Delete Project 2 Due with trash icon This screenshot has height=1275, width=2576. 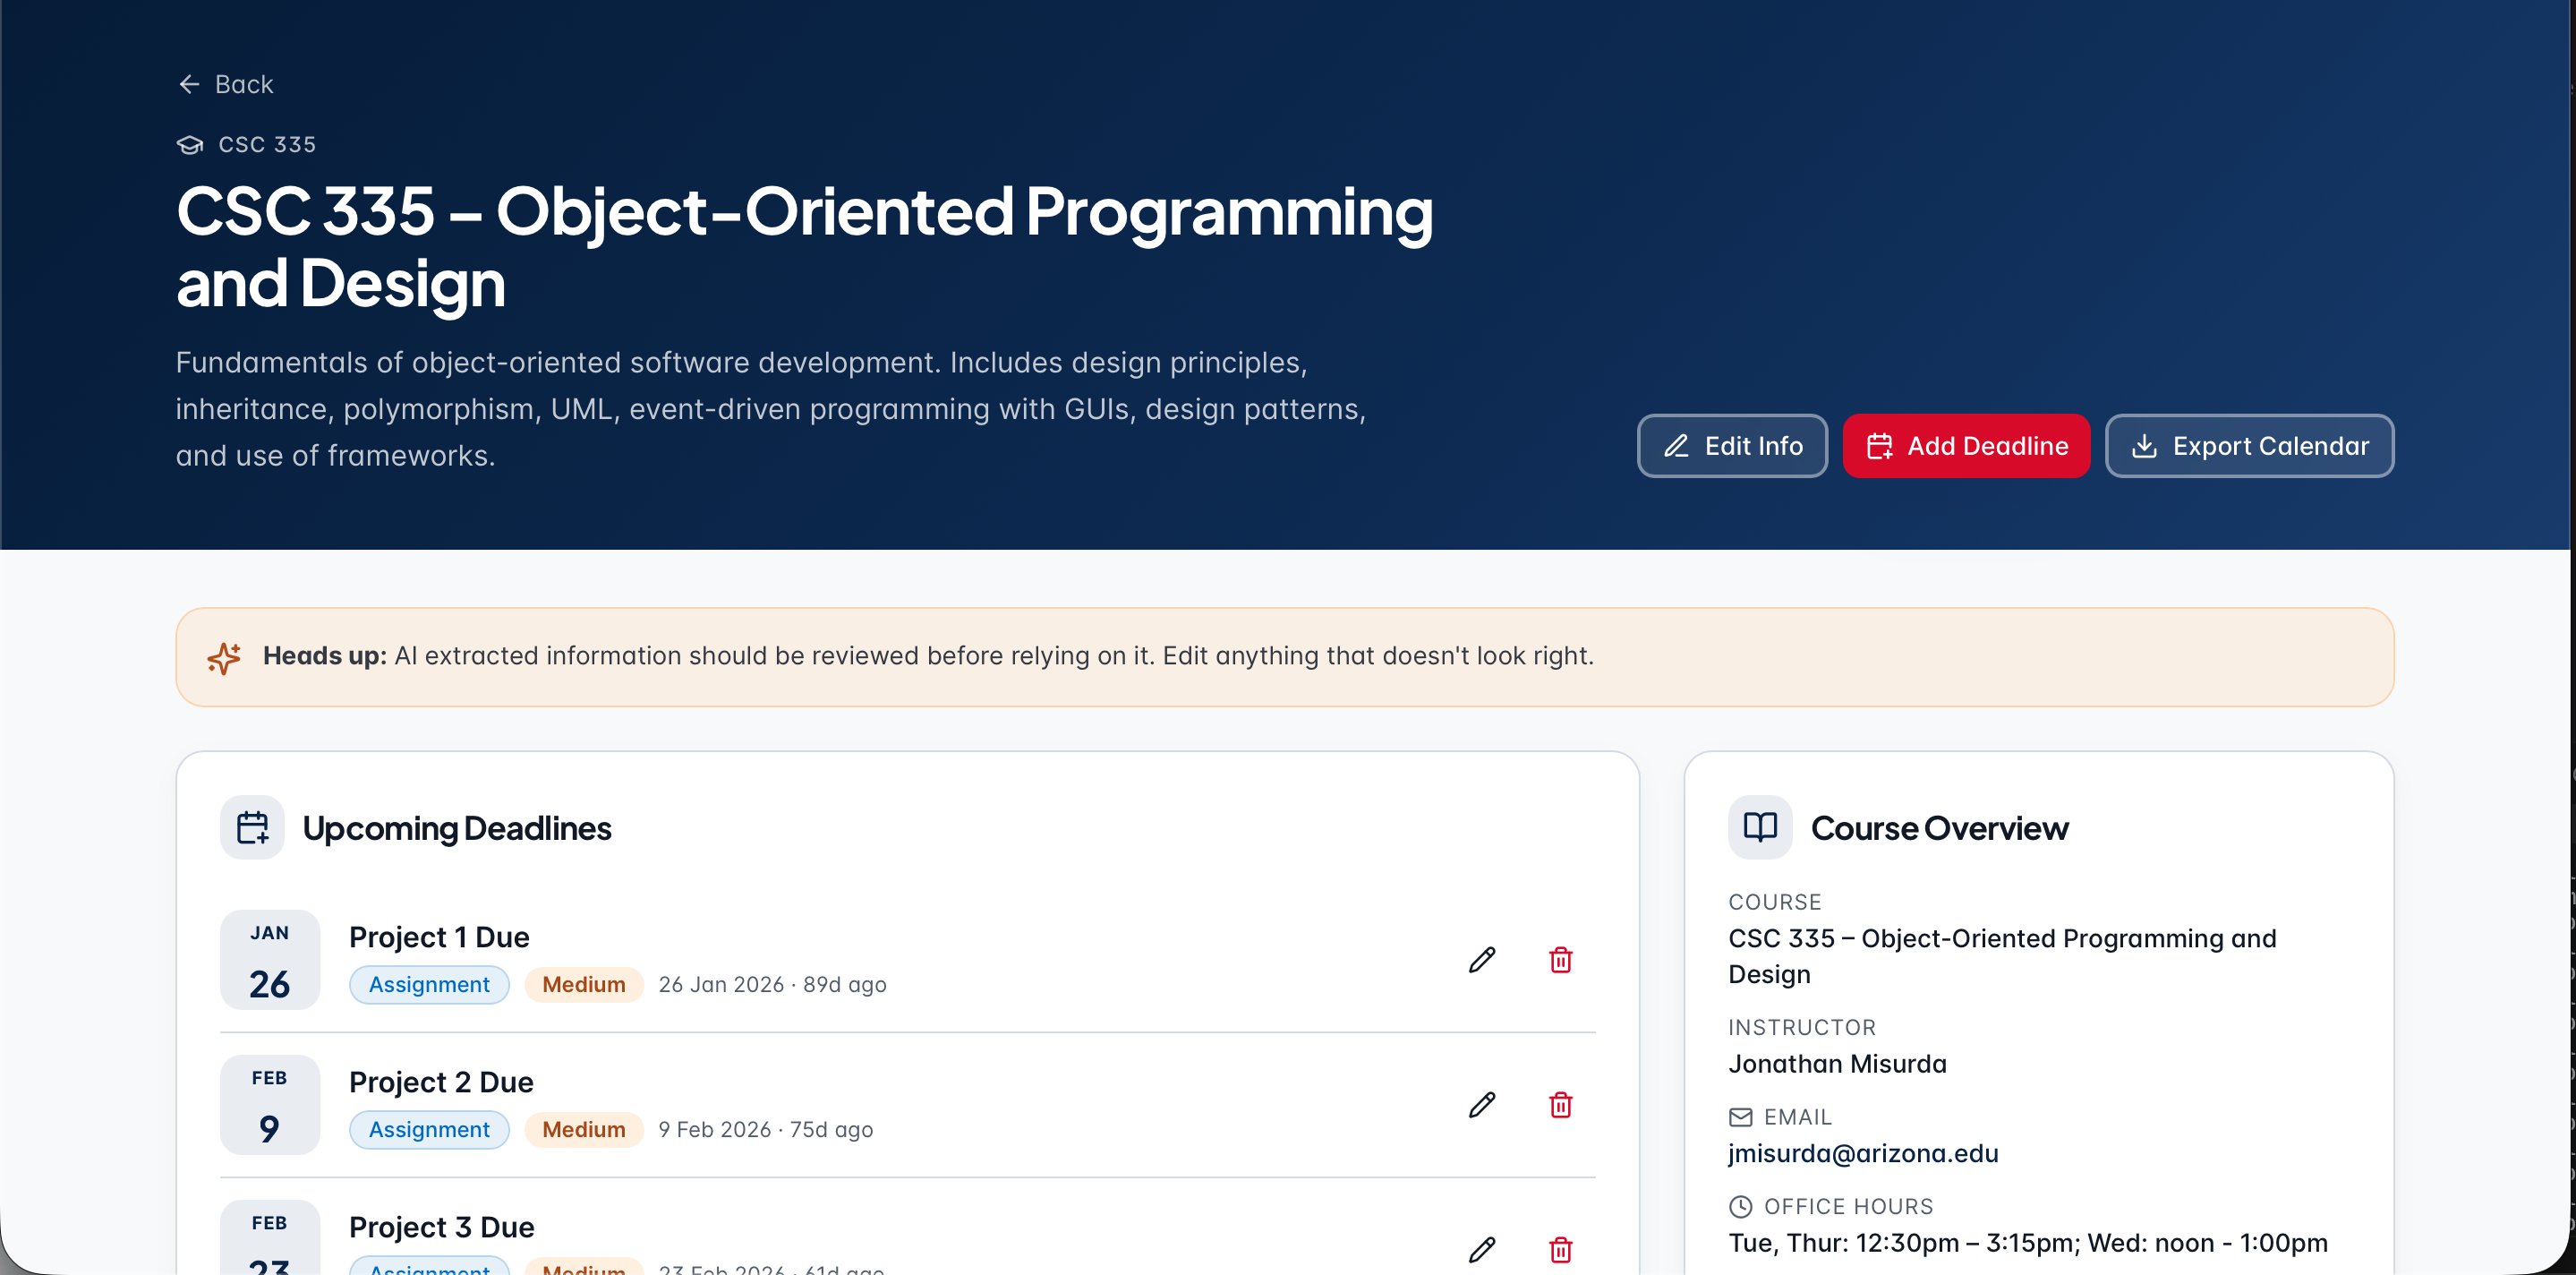(1560, 1105)
